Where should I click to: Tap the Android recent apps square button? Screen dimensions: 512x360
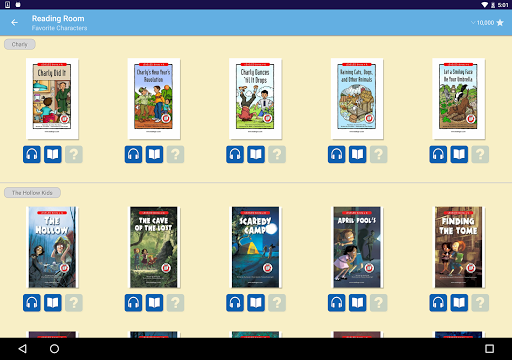point(489,349)
